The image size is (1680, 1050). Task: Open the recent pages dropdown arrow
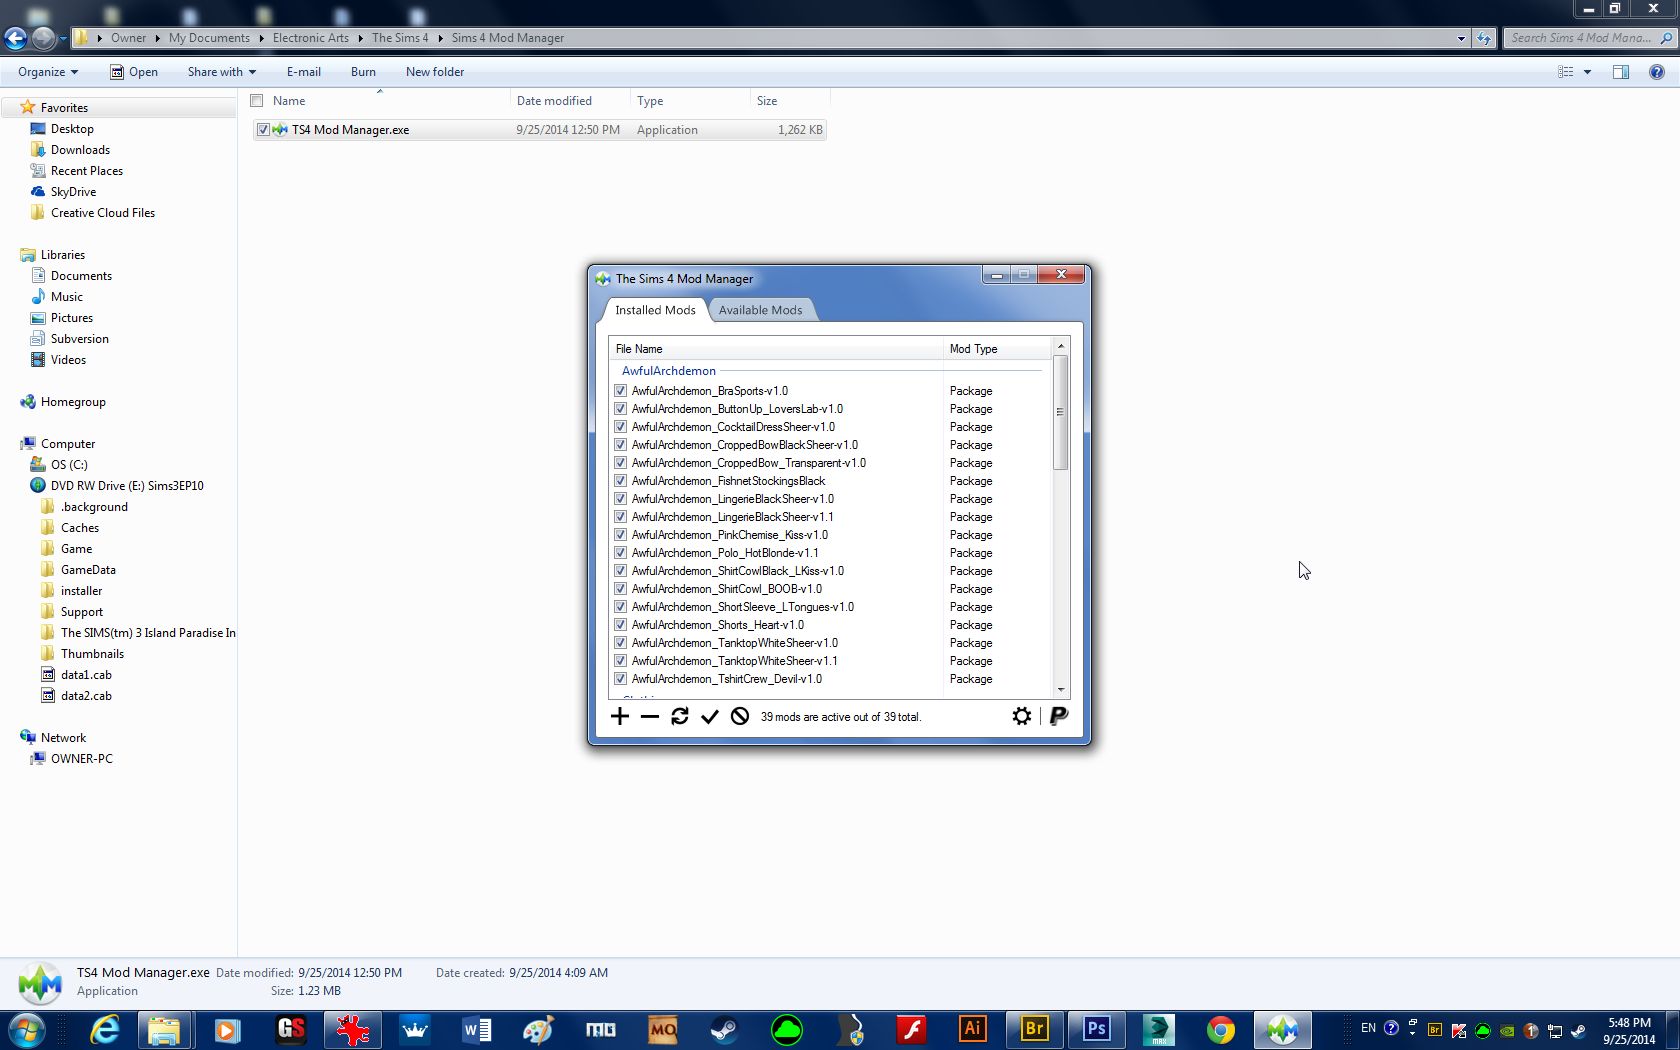pyautogui.click(x=63, y=38)
